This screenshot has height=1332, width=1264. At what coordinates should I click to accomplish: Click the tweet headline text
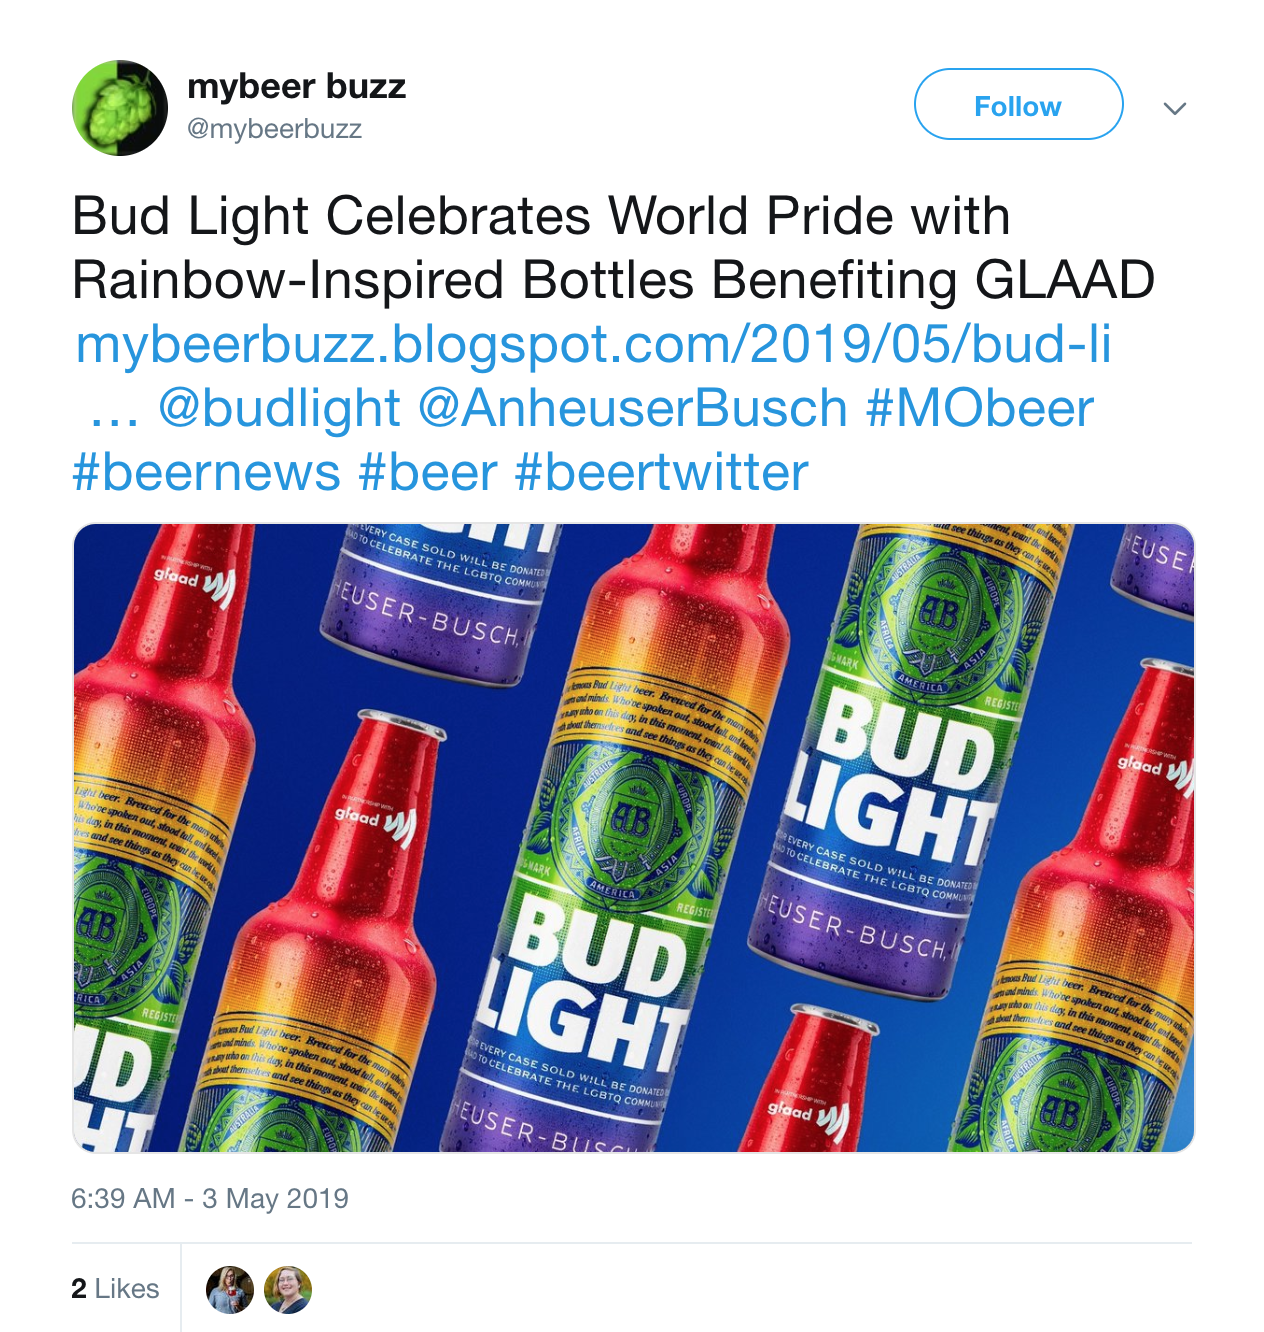pos(613,248)
